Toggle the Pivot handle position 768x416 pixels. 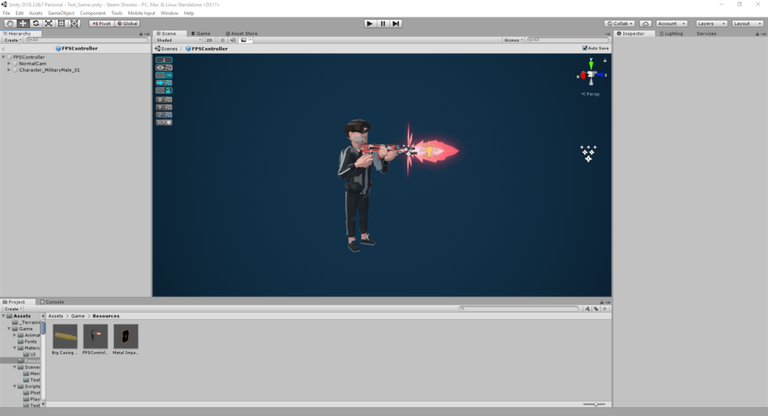coord(101,24)
